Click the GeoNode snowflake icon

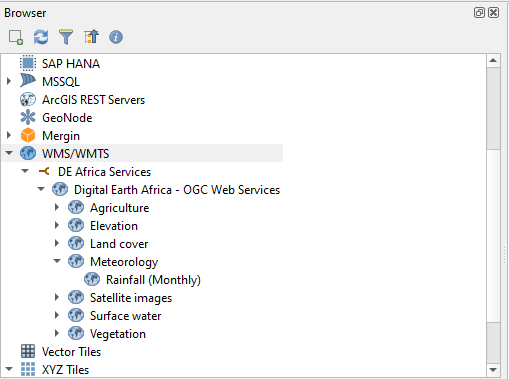28,117
